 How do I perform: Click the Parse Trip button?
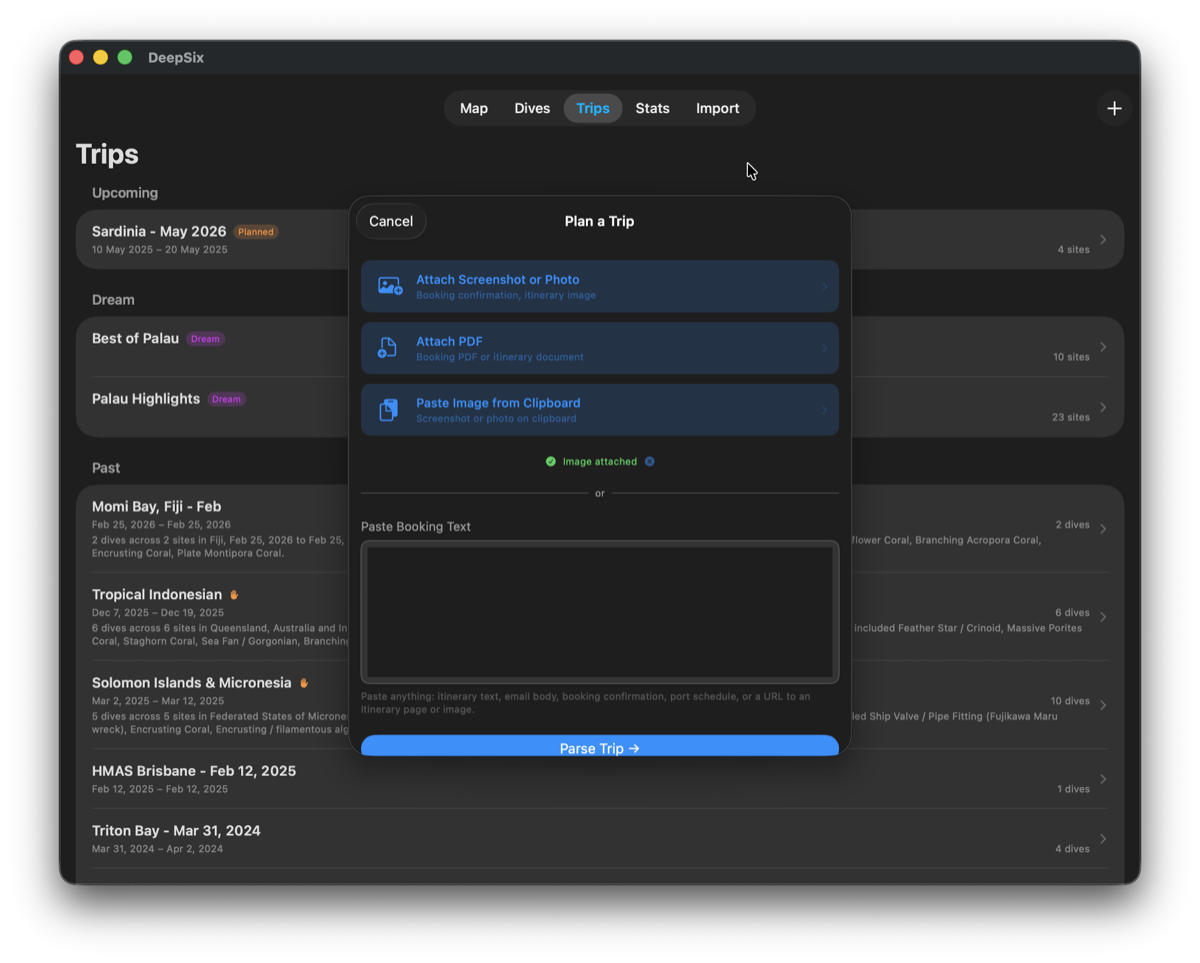click(x=600, y=746)
